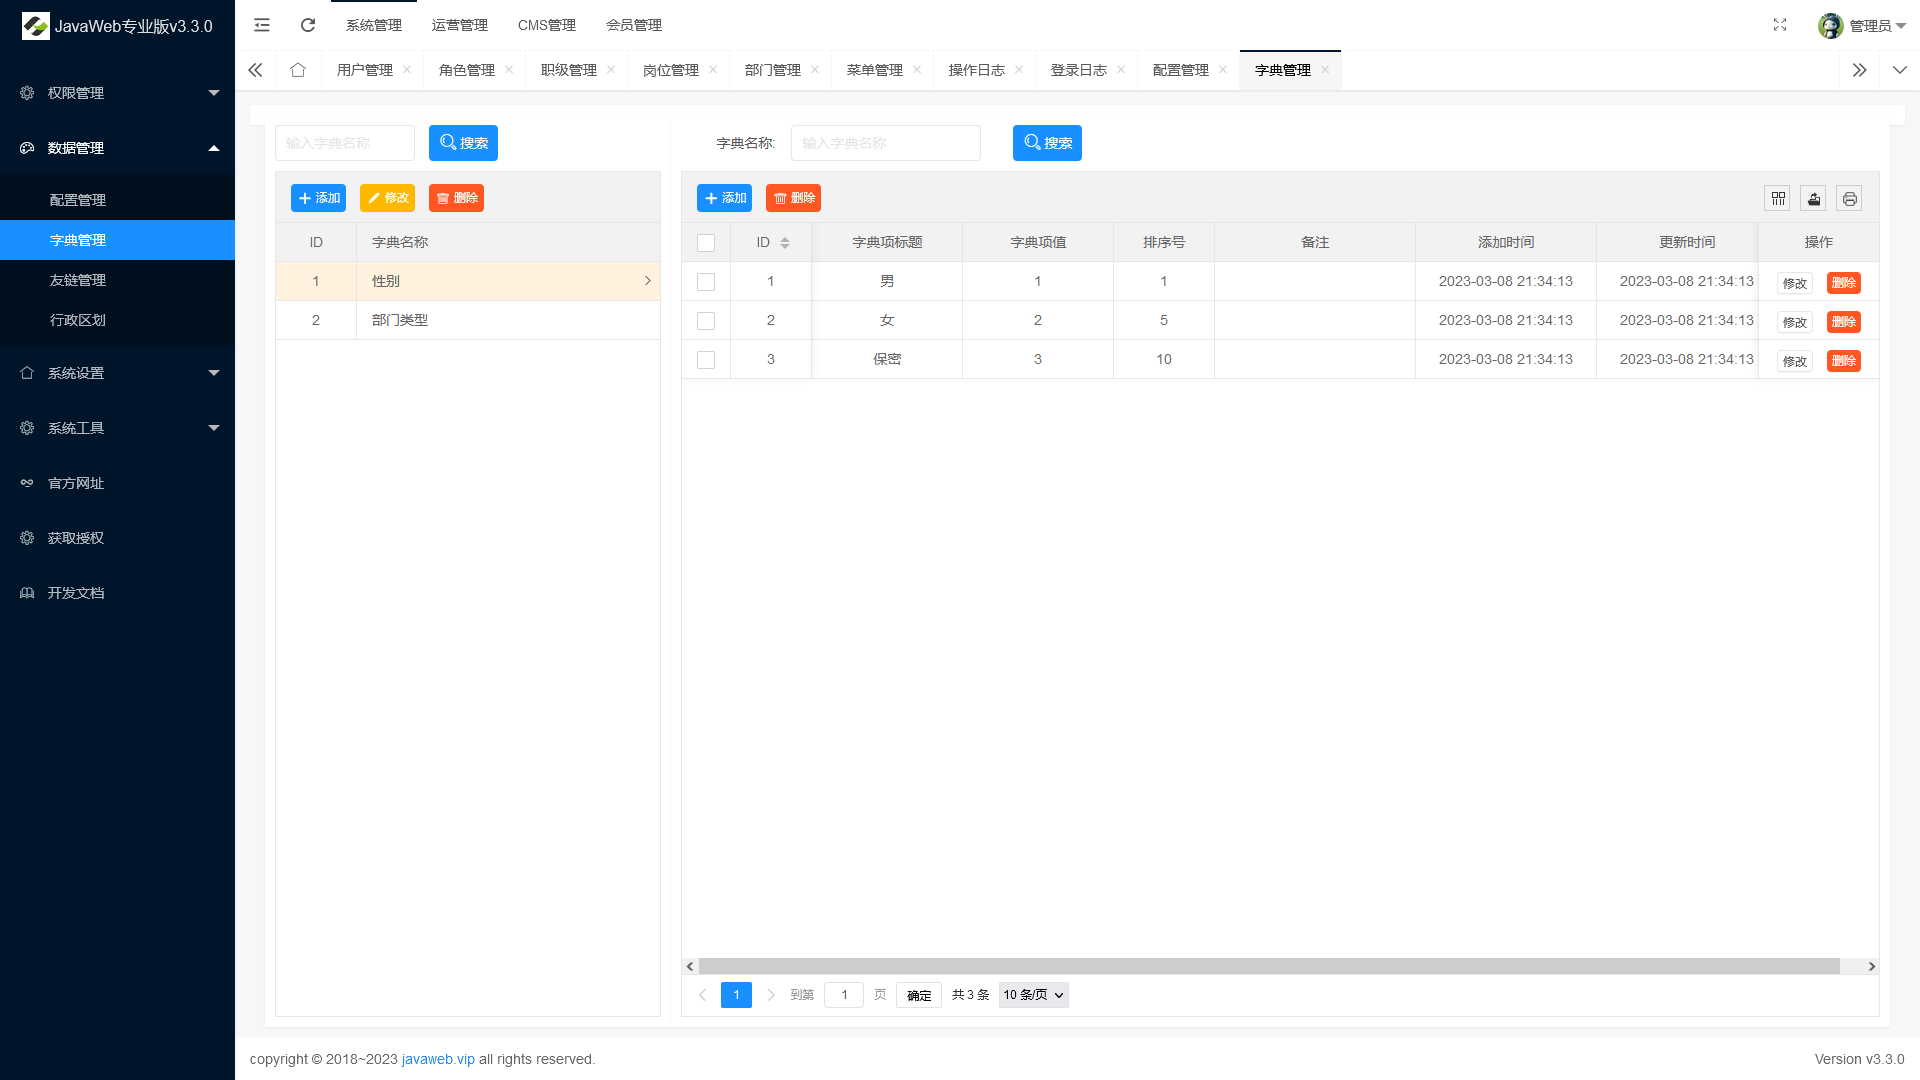The height and width of the screenshot is (1080, 1920).
Task: Collapse the 数据管理 sidebar menu
Action: click(x=117, y=147)
